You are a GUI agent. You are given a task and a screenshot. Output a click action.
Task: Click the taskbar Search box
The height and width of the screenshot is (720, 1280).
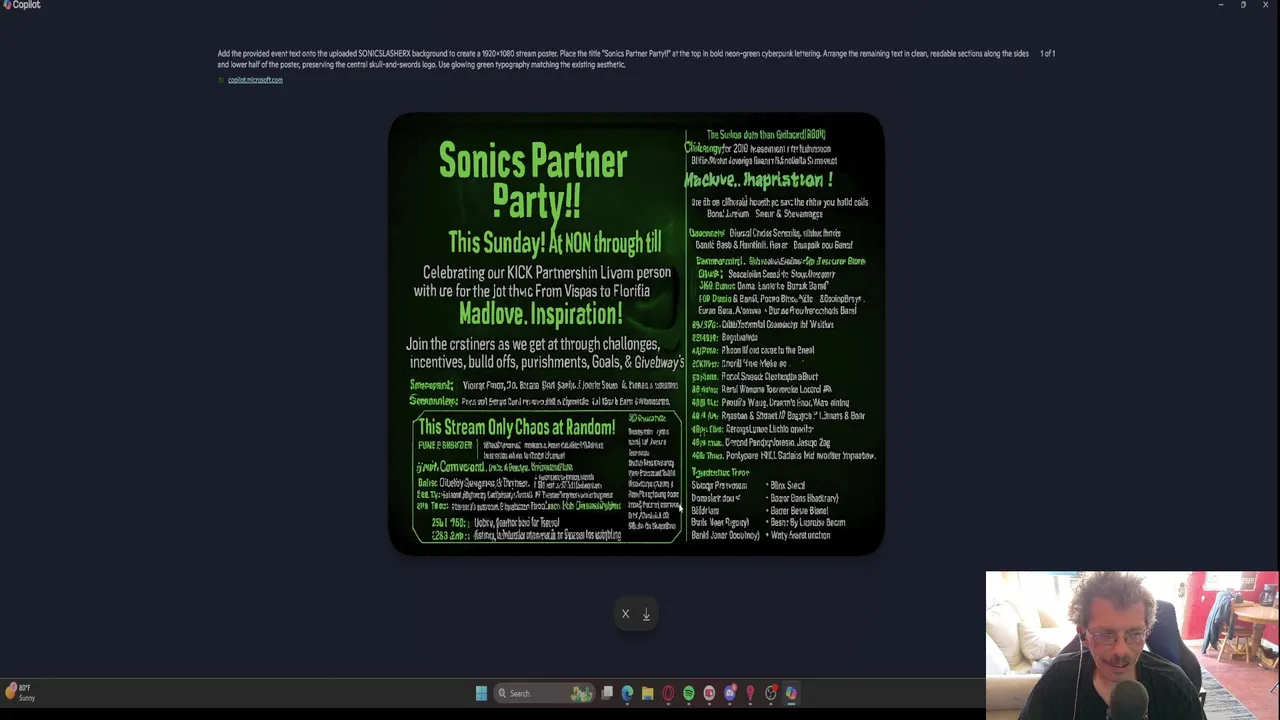[x=545, y=693]
